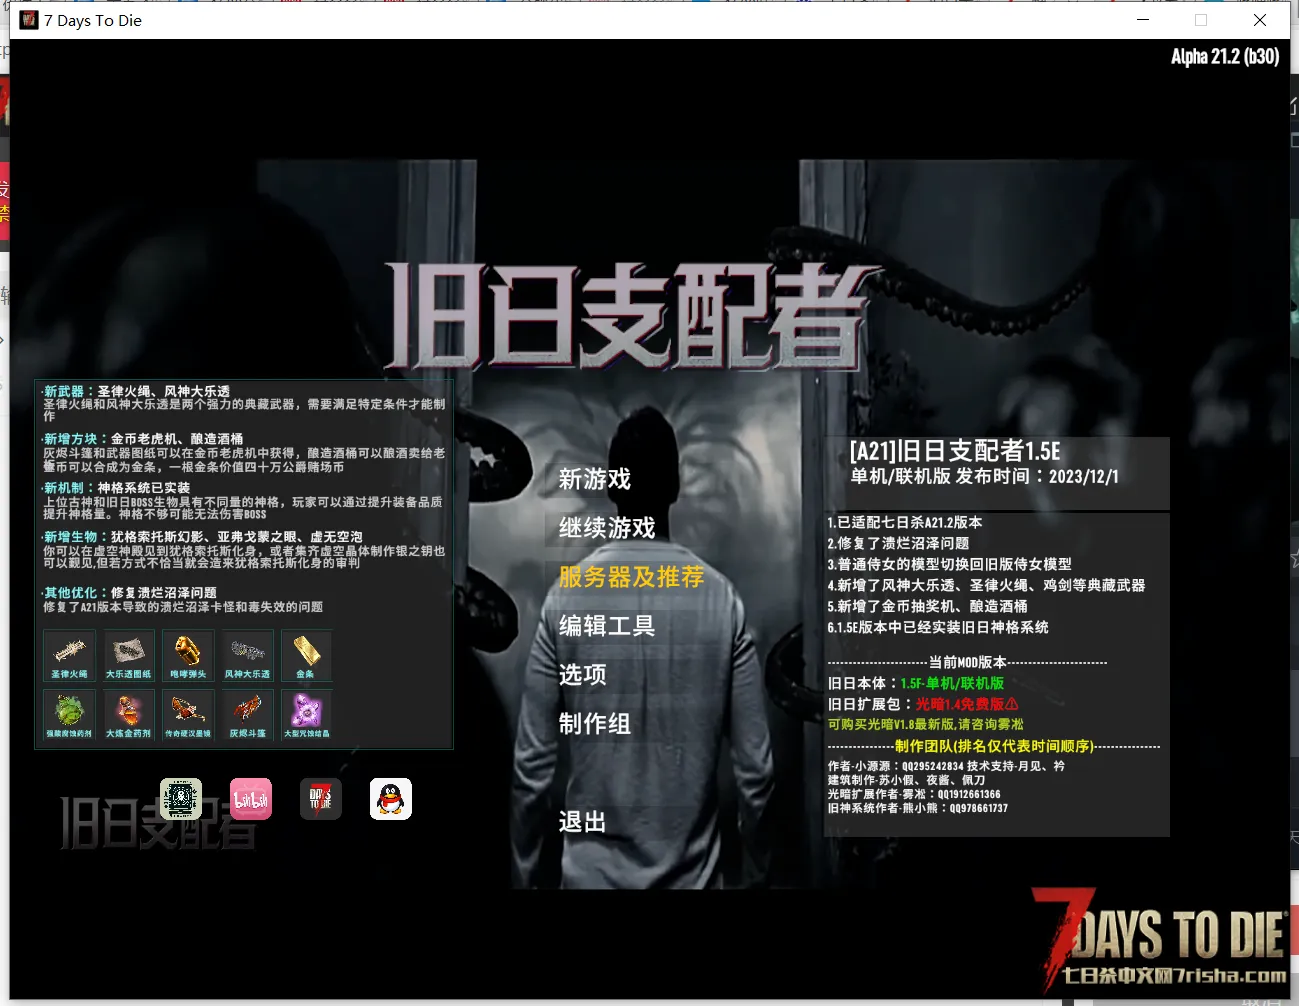Click the 咆哮弹头 golden bullet icon
1299x1006 pixels.
coord(188,656)
